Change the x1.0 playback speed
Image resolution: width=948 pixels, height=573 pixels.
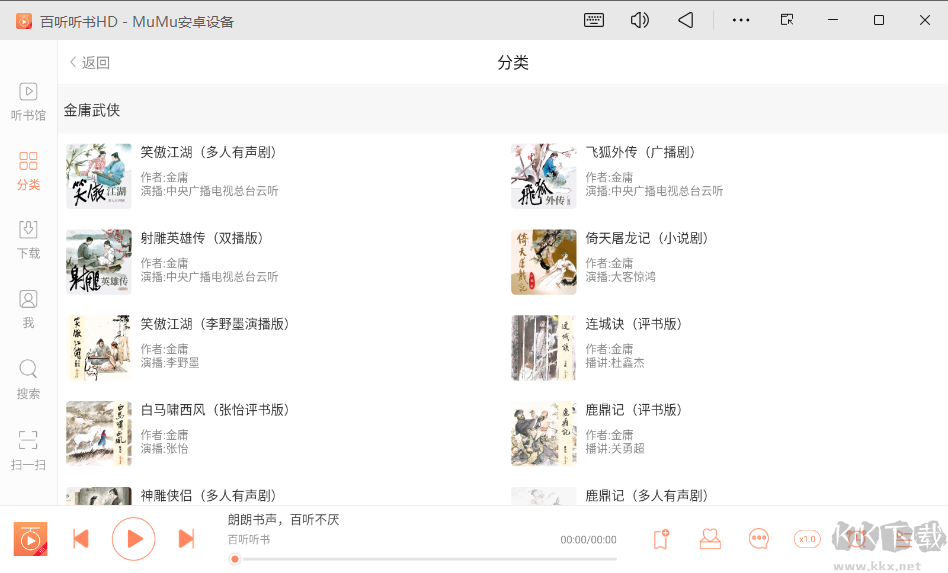(807, 539)
